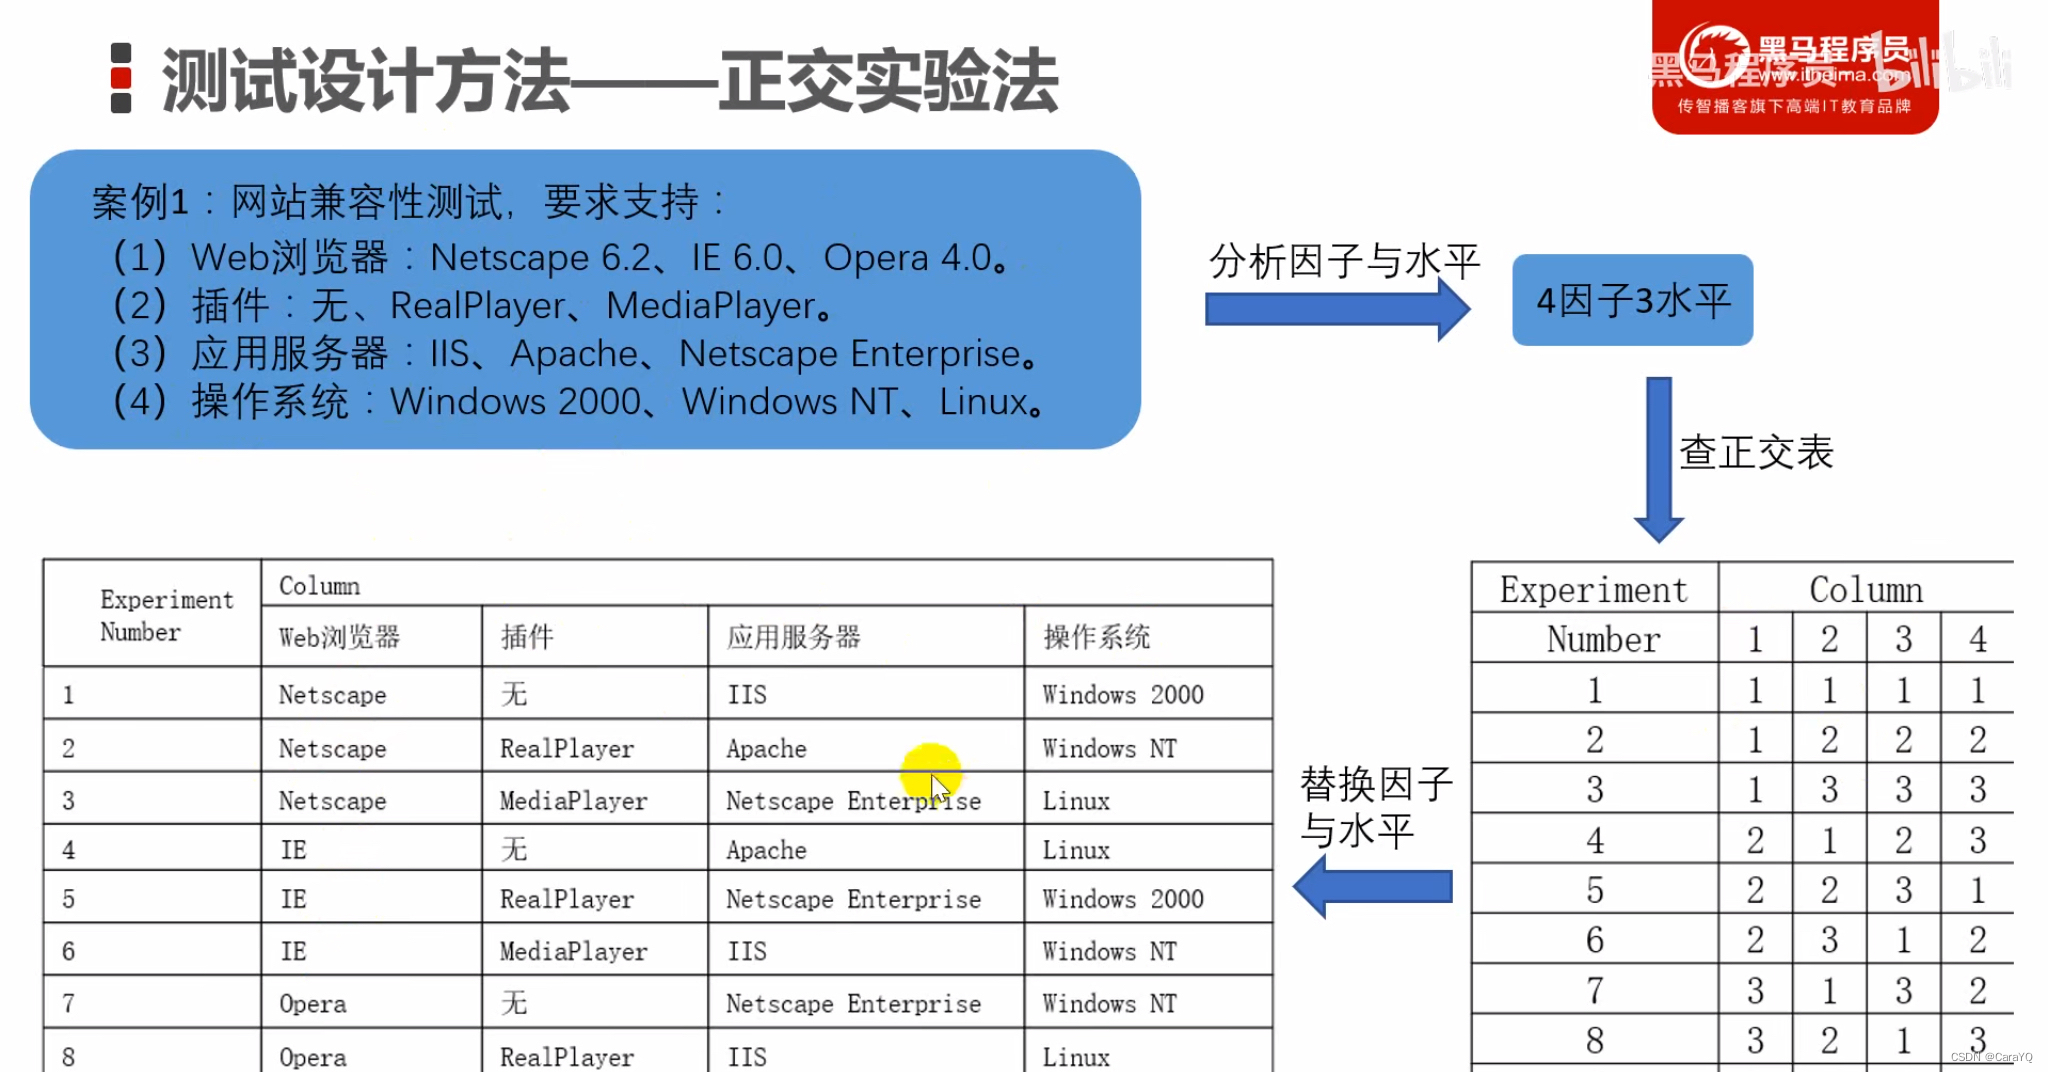
Task: Select IE cell in experiment row 4
Action: coord(371,848)
